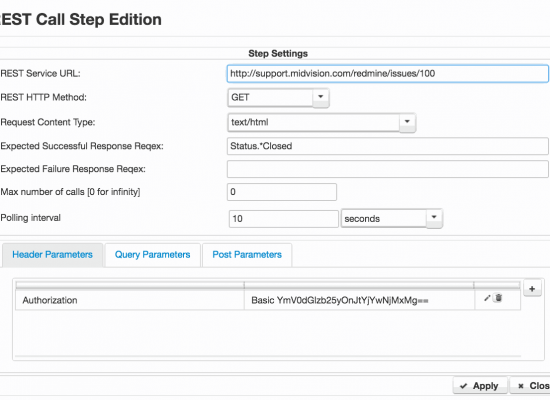This screenshot has width=550, height=400.
Task: Expand the polling interval seconds unit dropdown
Action: (x=434, y=218)
